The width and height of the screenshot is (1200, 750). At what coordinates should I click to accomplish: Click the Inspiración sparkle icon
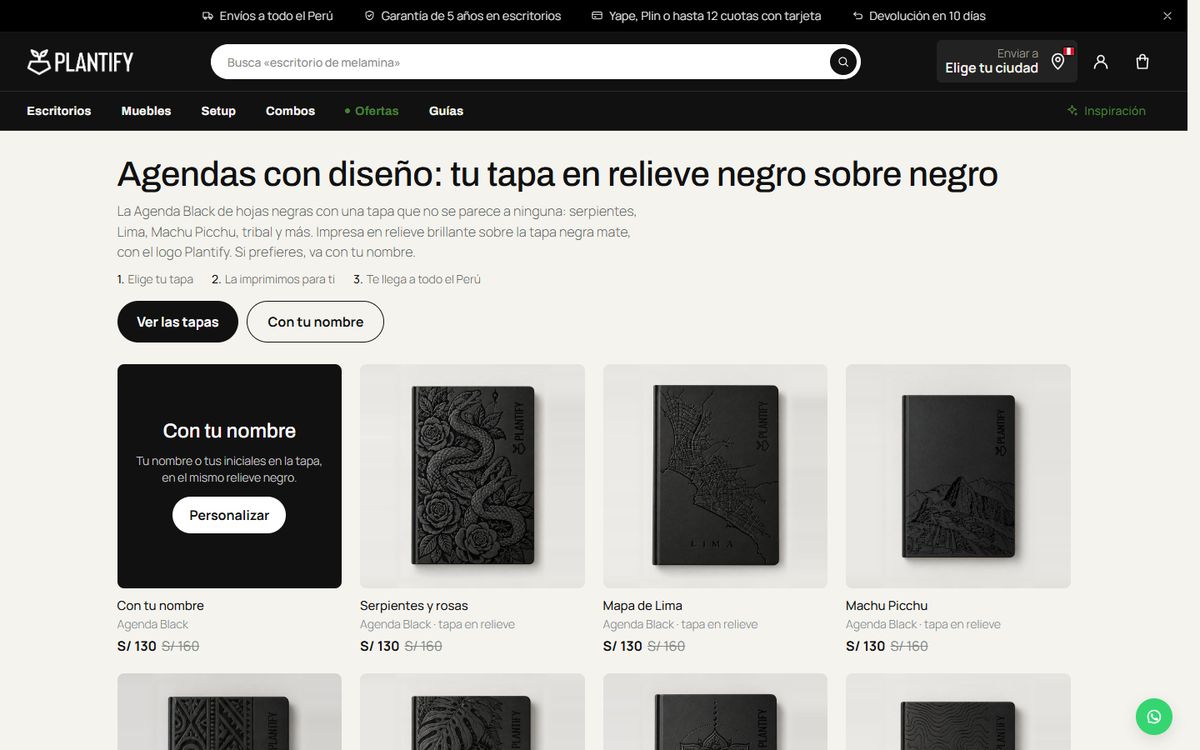point(1072,111)
